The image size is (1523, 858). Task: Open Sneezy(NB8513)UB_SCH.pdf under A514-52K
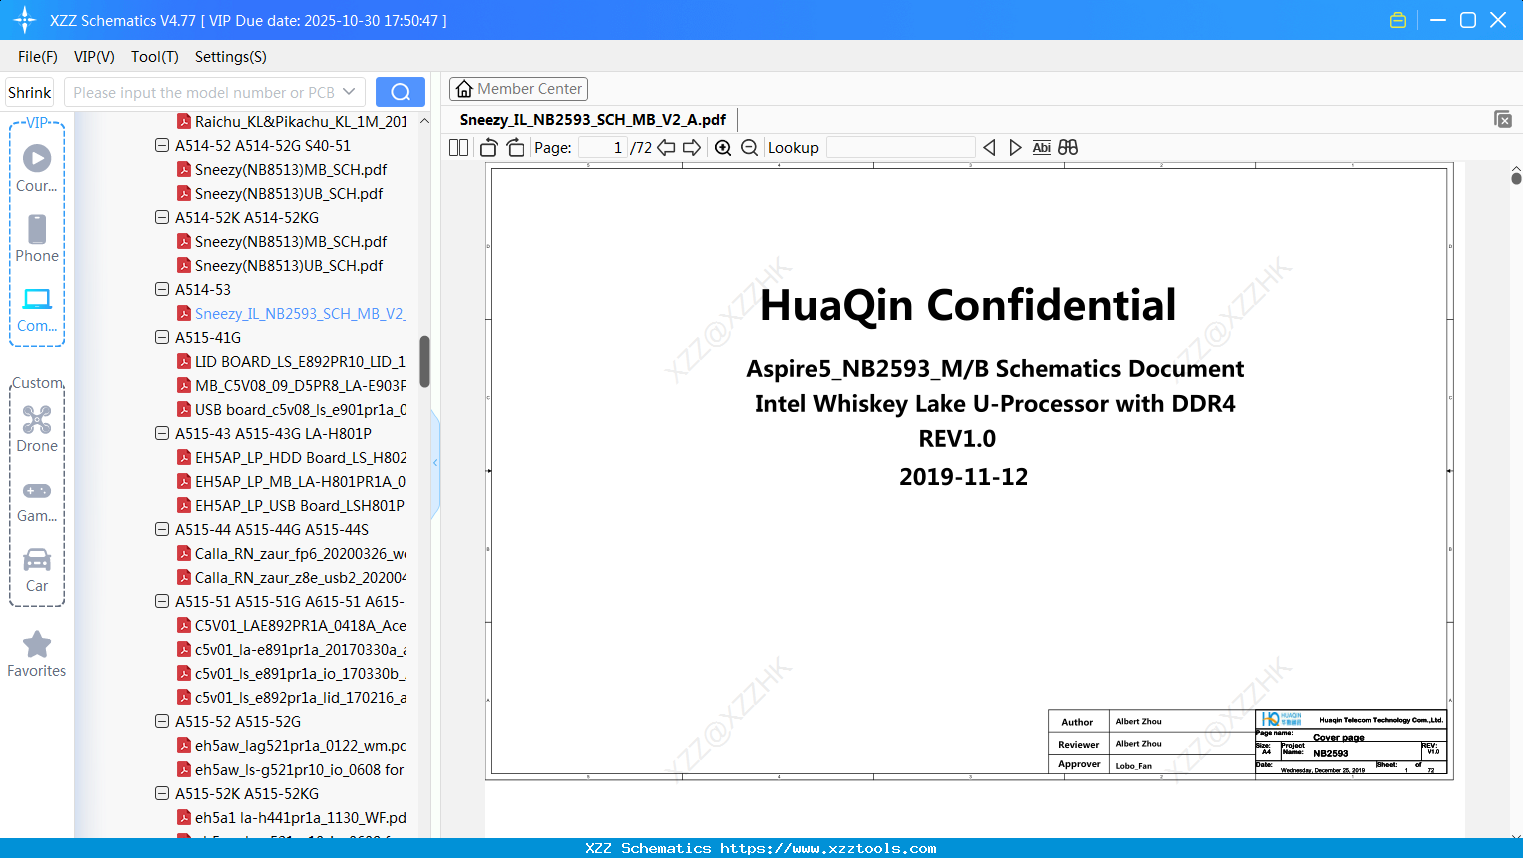coord(280,265)
